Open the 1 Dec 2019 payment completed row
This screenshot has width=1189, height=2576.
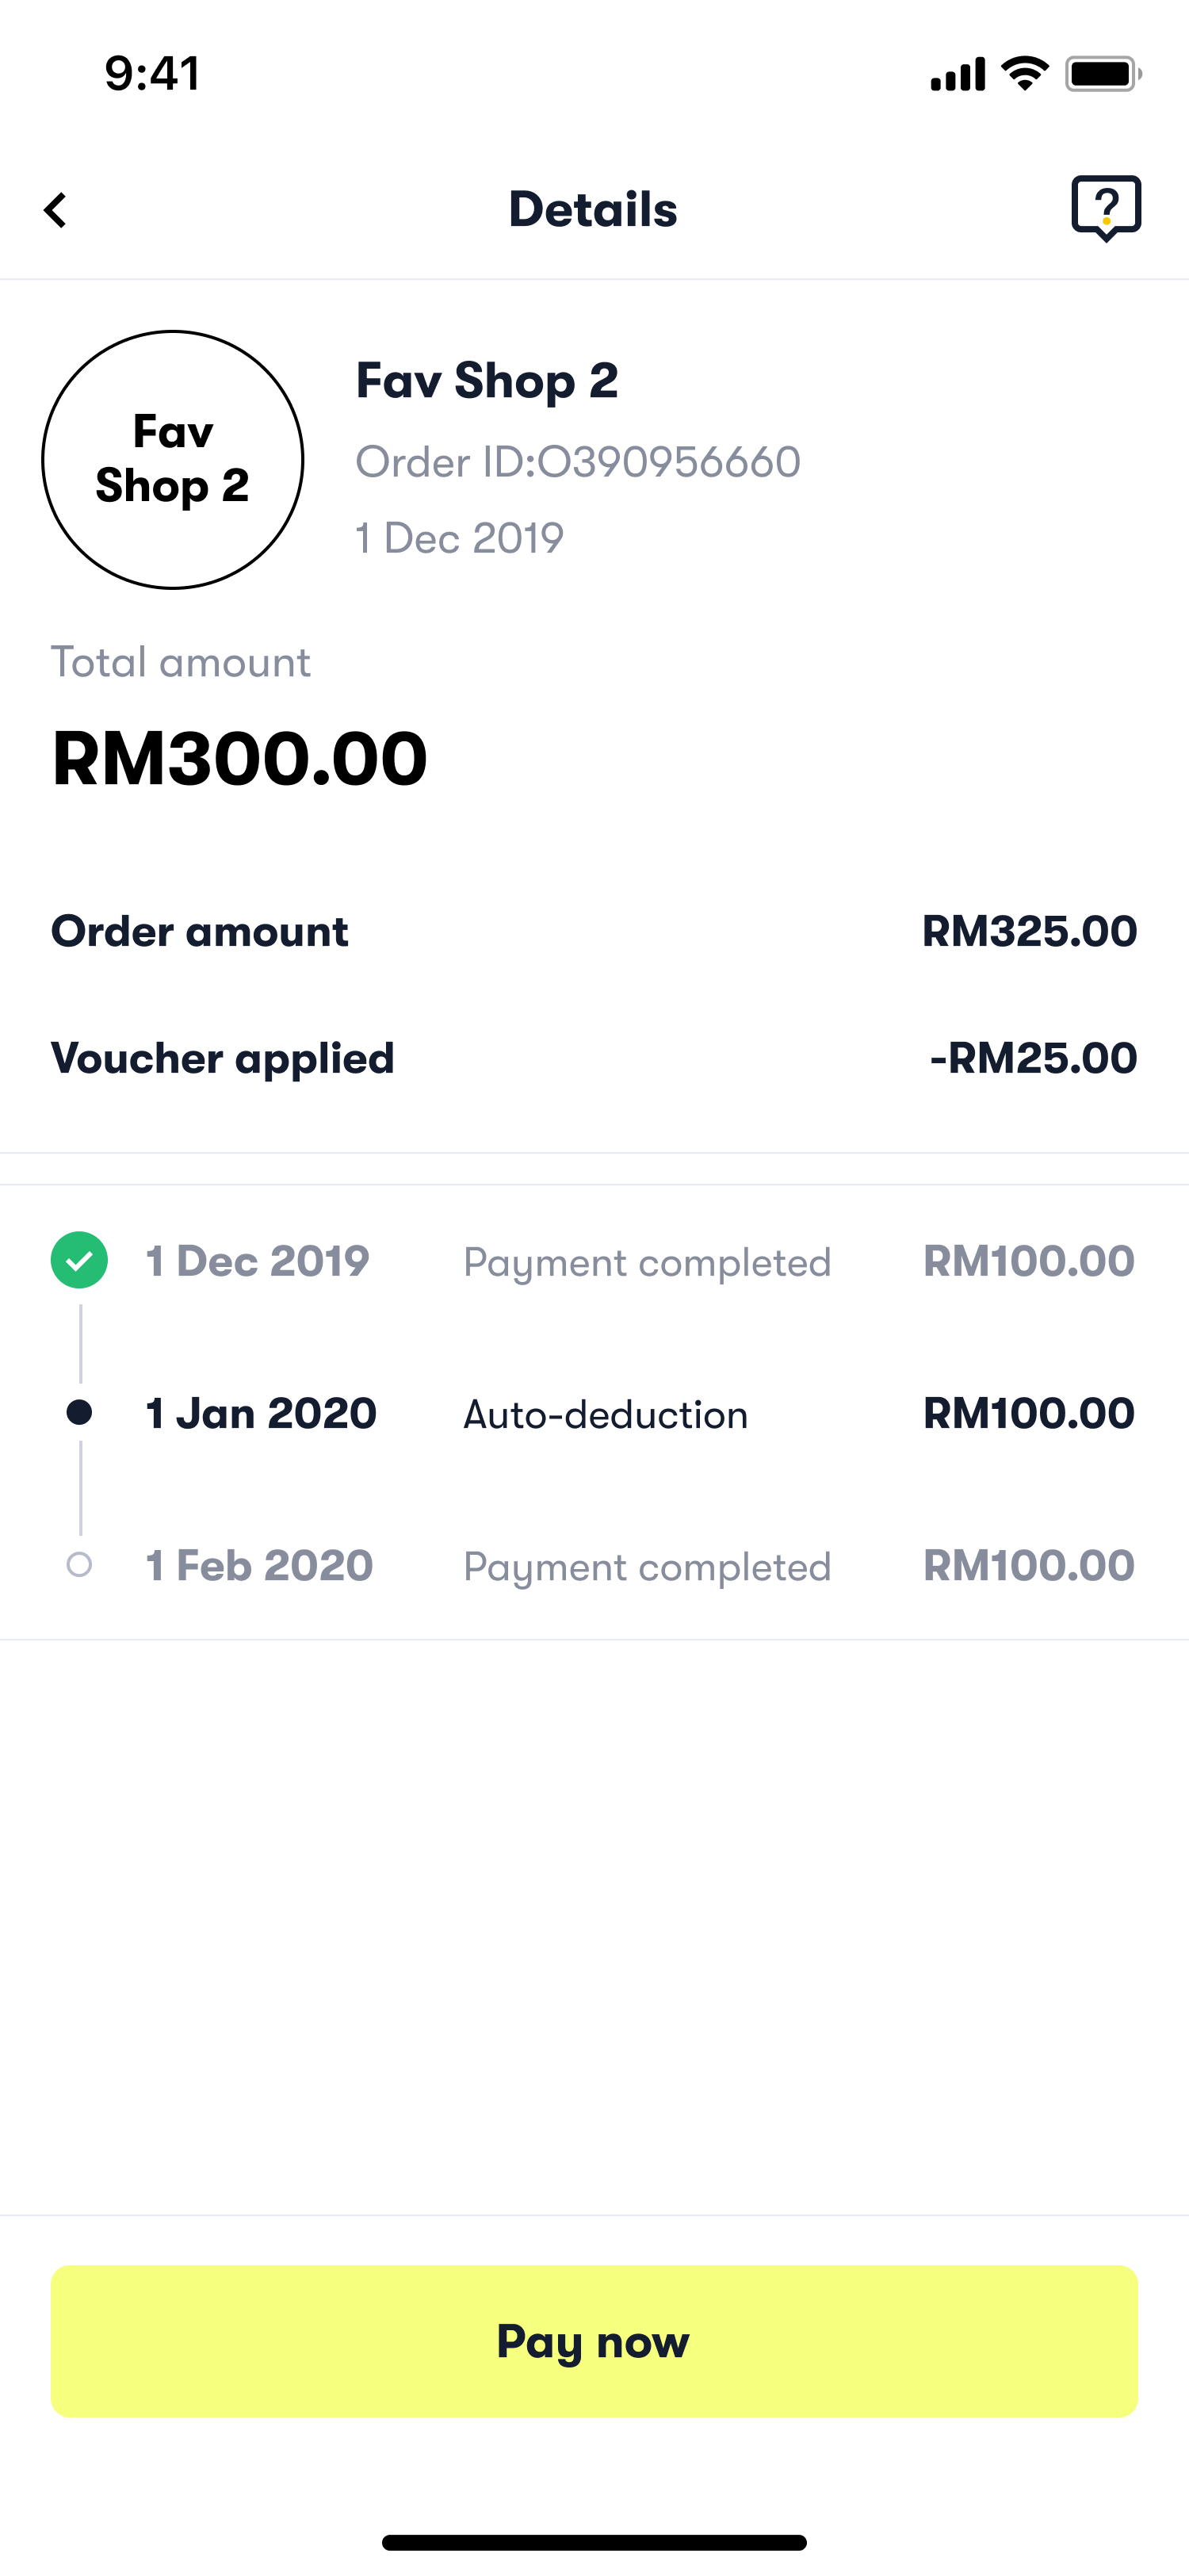click(594, 1261)
